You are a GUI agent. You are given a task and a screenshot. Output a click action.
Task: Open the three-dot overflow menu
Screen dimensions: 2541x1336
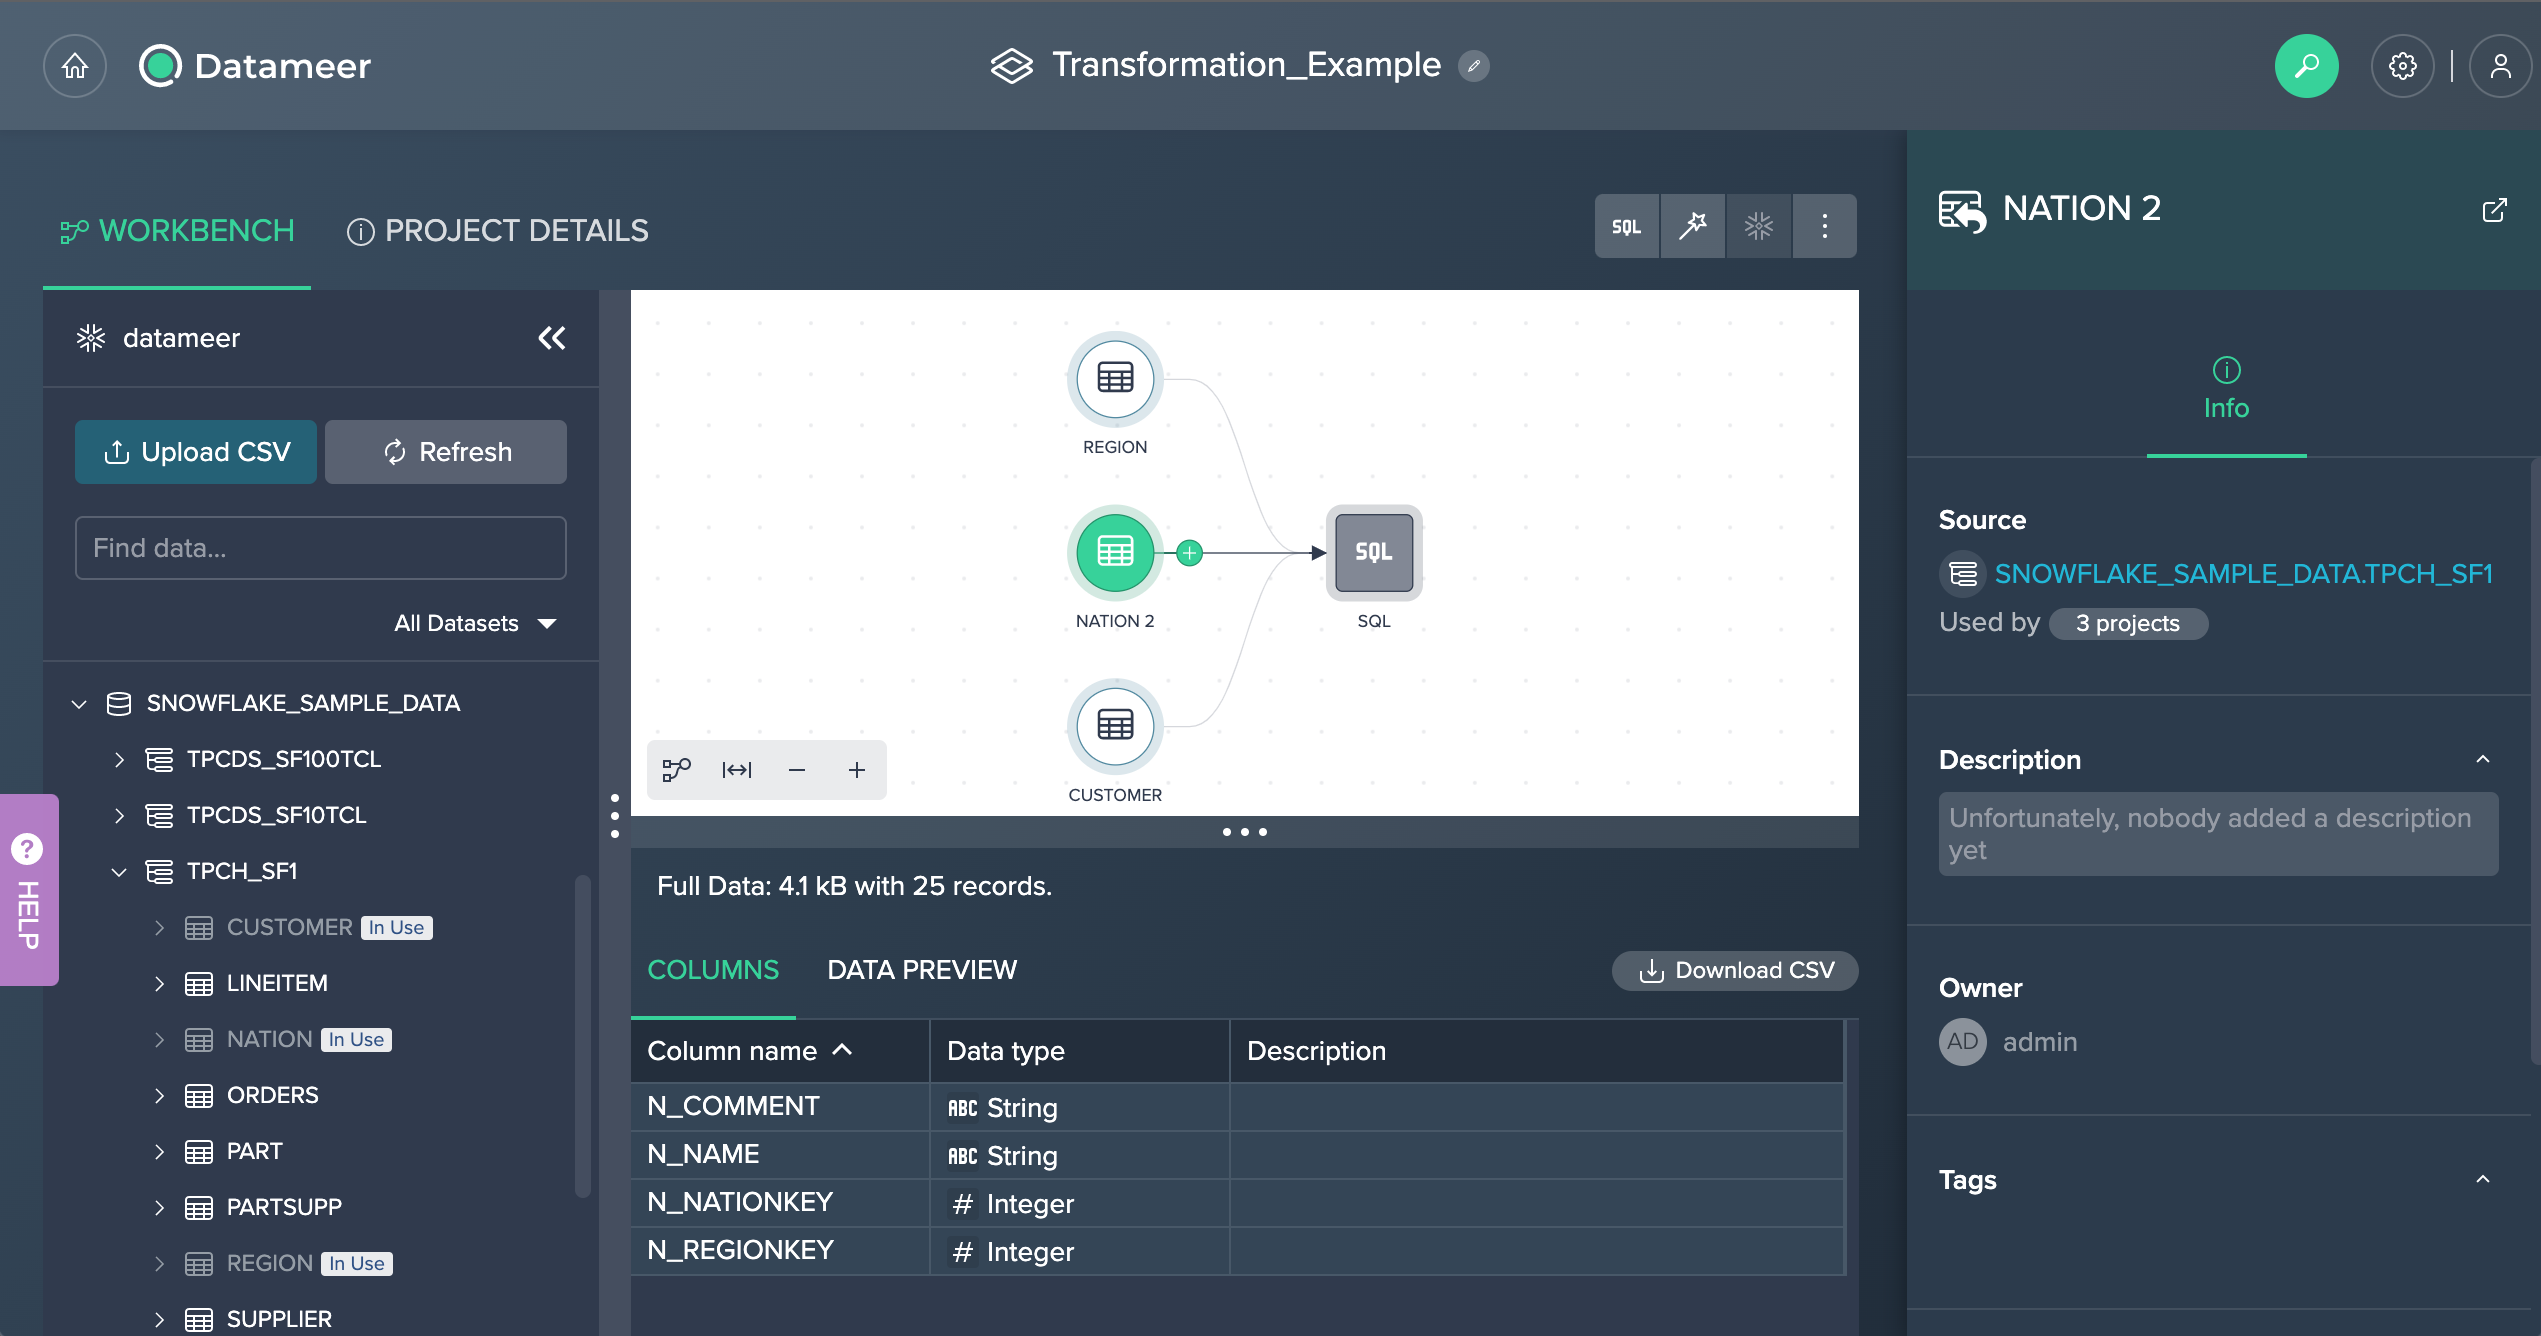[1824, 225]
